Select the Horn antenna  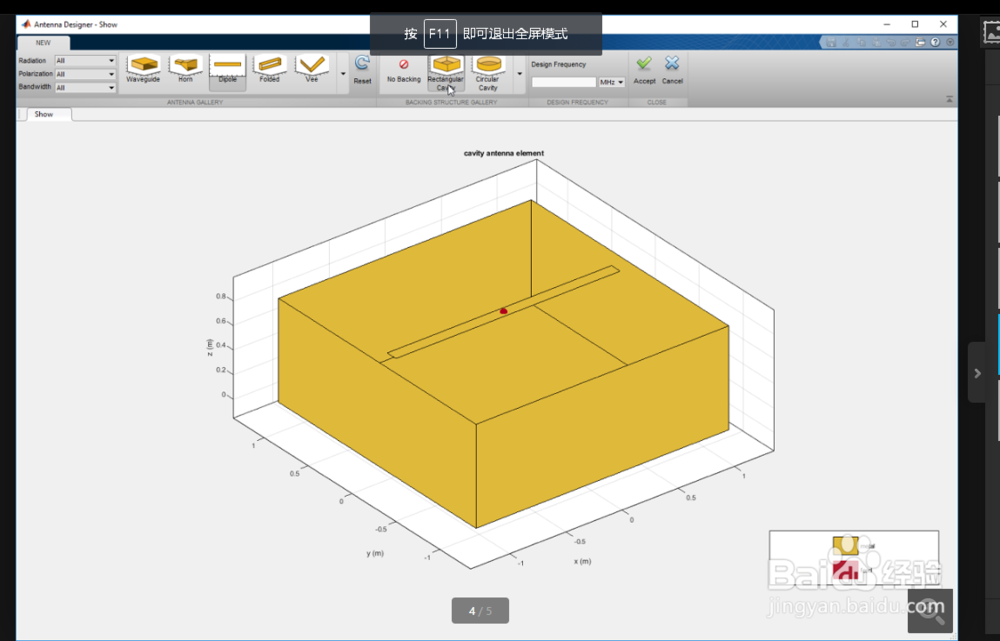pyautogui.click(x=186, y=69)
